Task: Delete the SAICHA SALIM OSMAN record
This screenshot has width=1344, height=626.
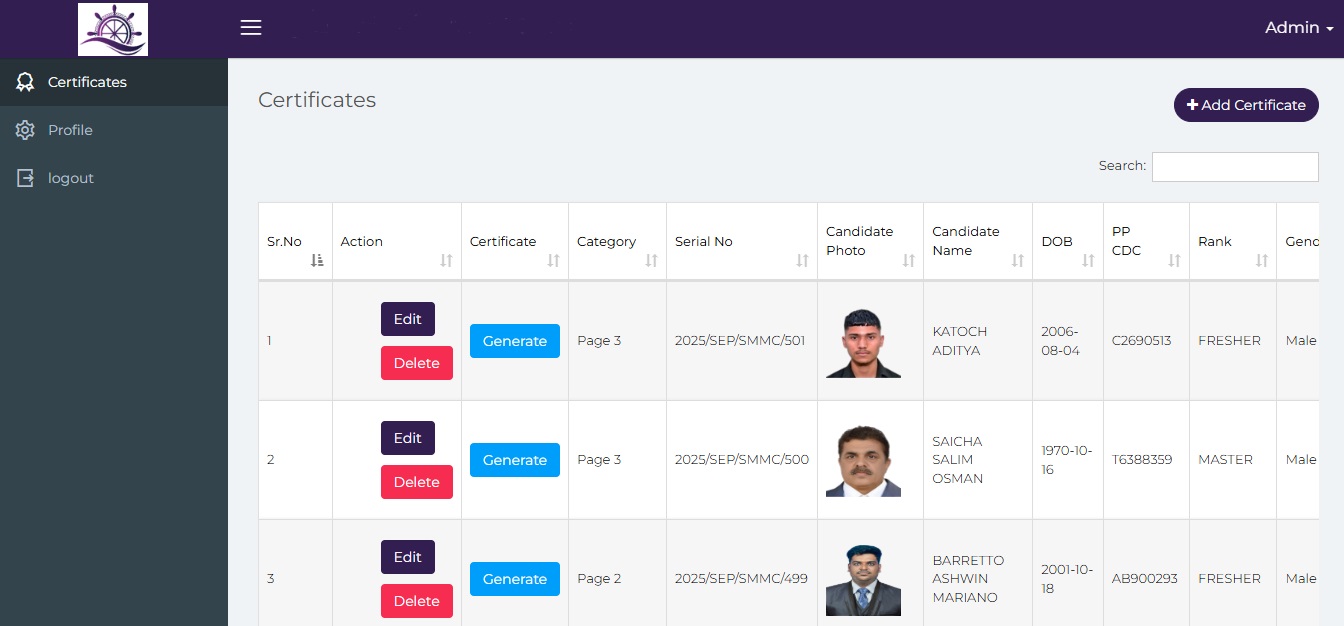Action: tap(416, 482)
